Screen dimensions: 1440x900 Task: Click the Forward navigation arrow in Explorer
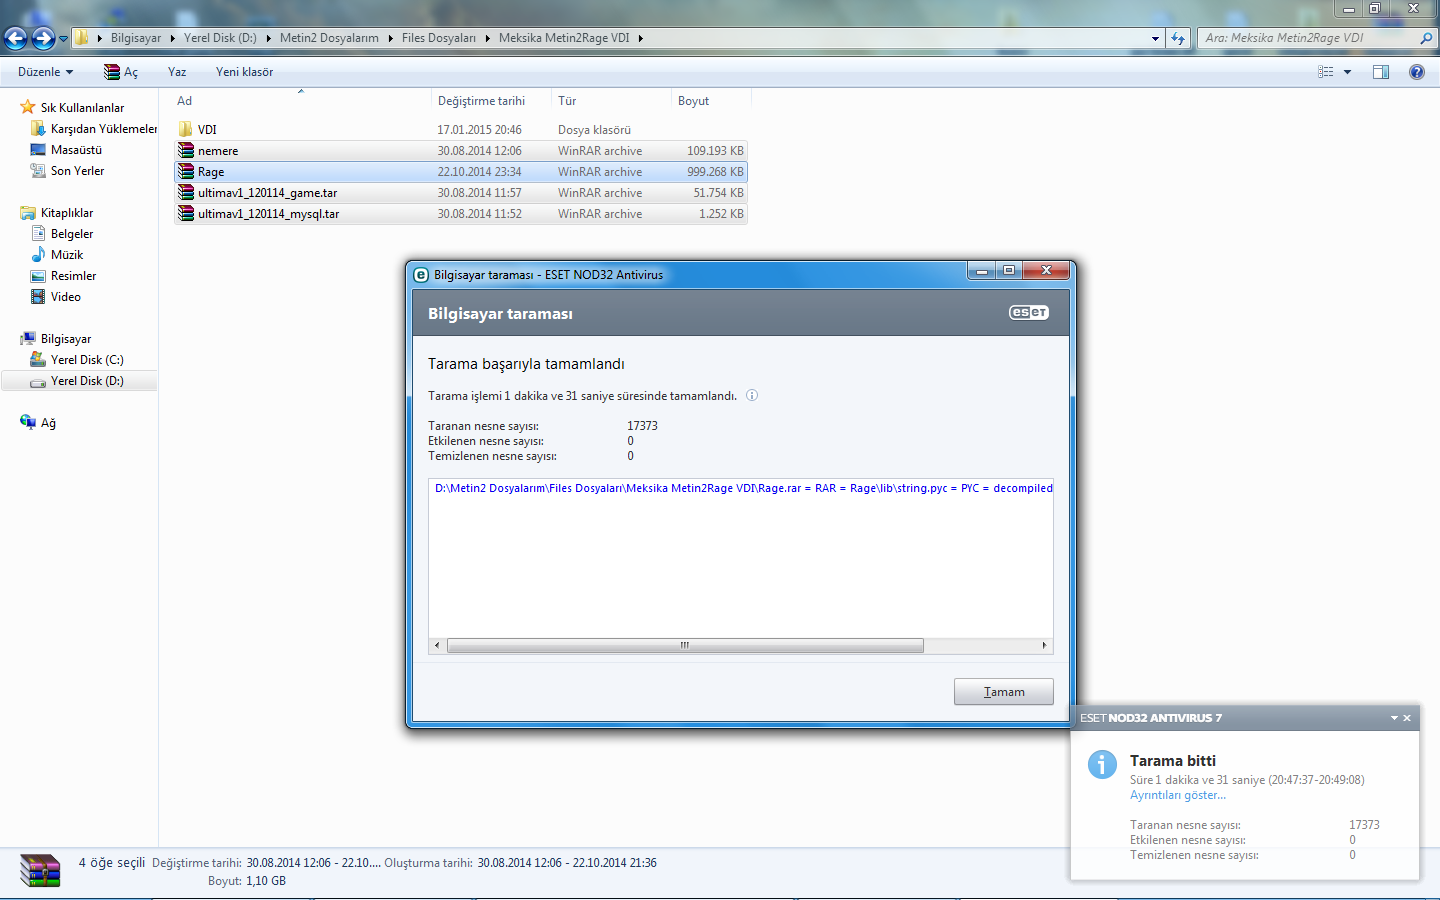(43, 38)
